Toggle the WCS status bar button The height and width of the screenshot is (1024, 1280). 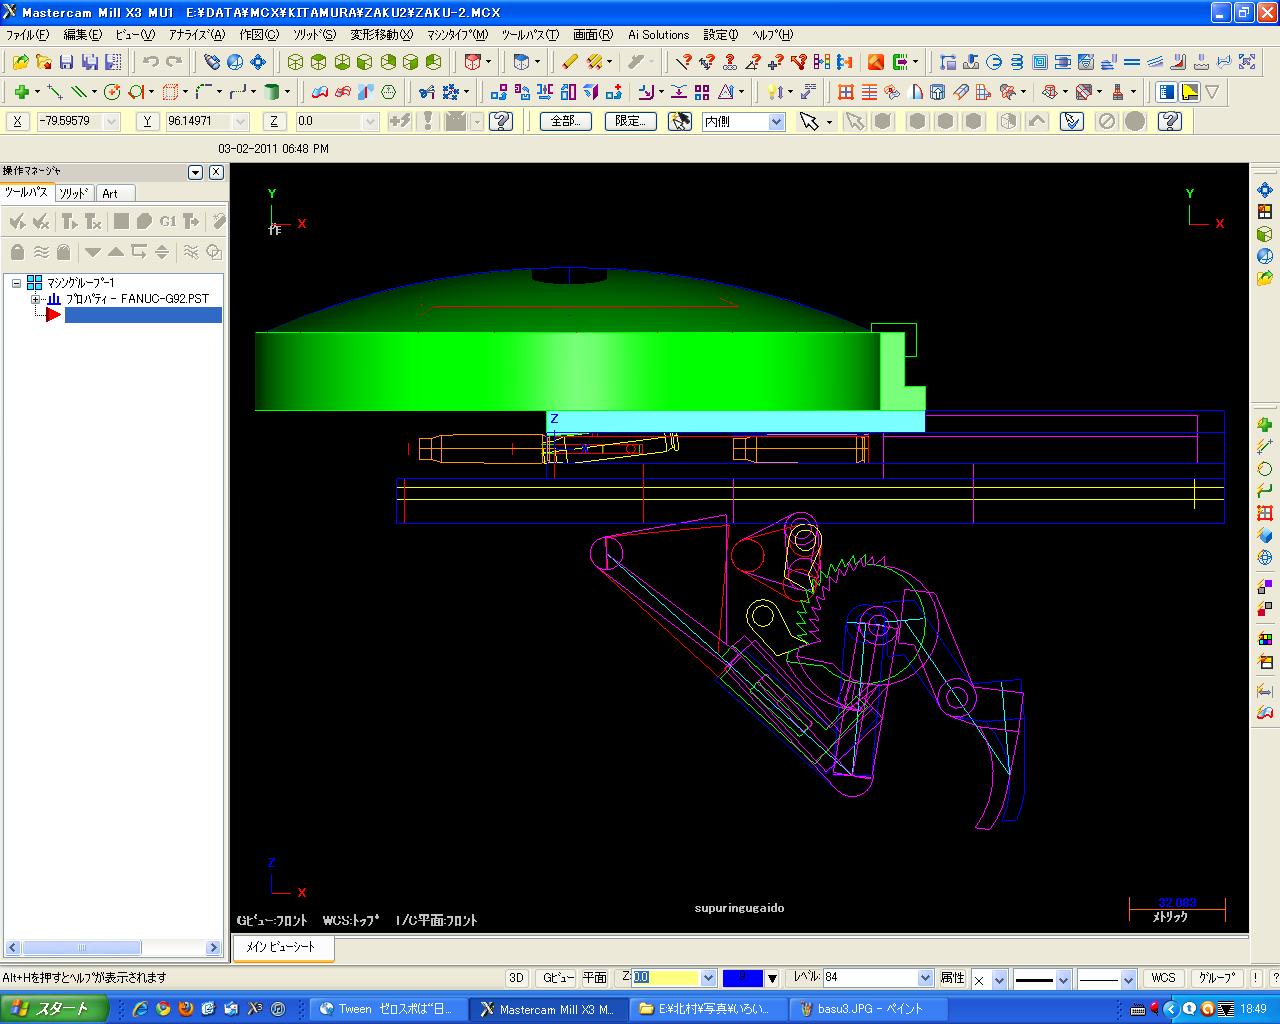[x=1163, y=978]
